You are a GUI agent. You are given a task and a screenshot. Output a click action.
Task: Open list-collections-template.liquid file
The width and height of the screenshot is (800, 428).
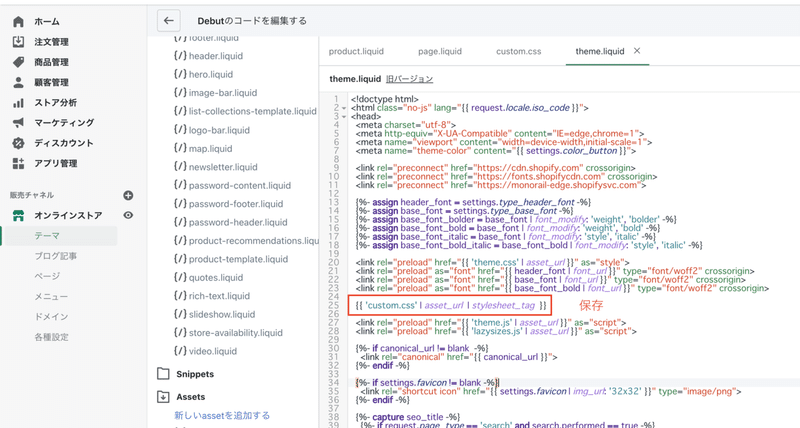click(x=253, y=111)
